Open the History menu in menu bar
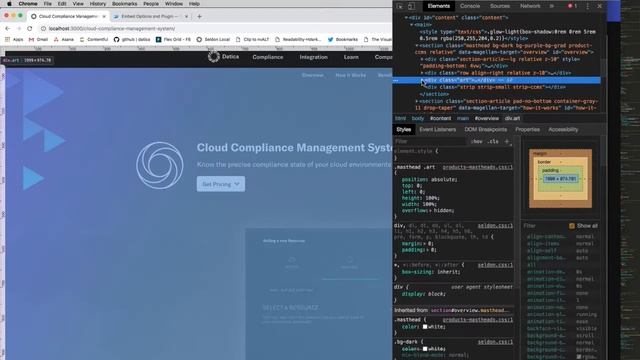Image resolution: width=640 pixels, height=360 pixels. tap(98, 4)
